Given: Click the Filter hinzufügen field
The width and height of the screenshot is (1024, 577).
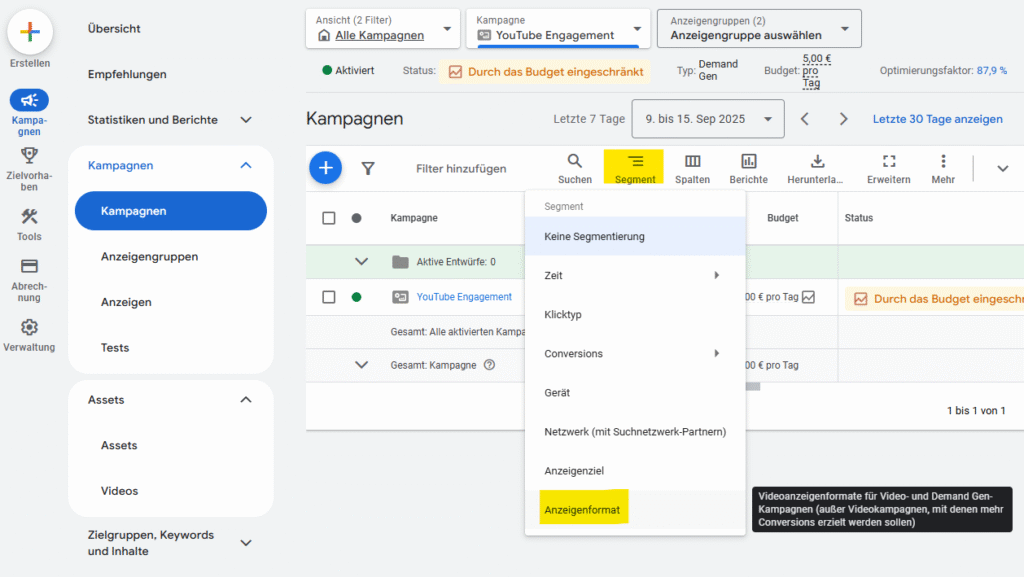Looking at the screenshot, I should (x=461, y=169).
